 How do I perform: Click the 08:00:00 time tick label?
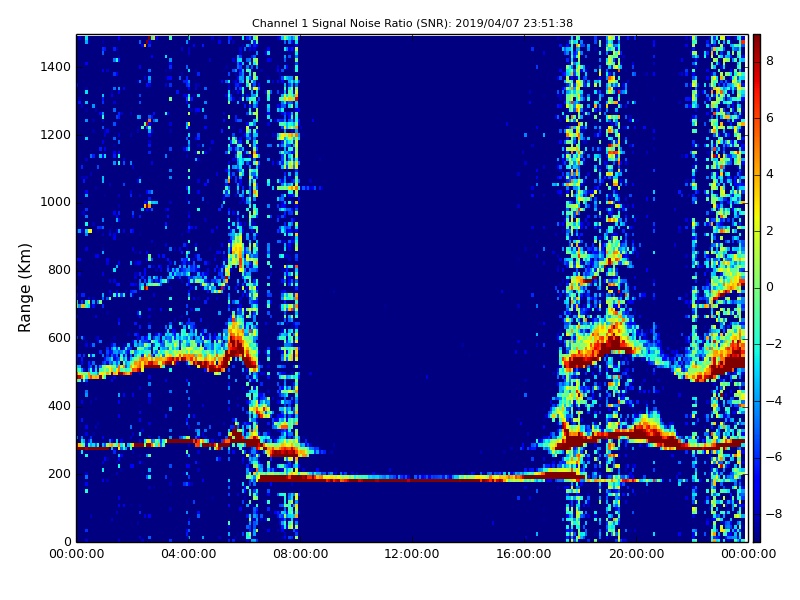pos(301,554)
